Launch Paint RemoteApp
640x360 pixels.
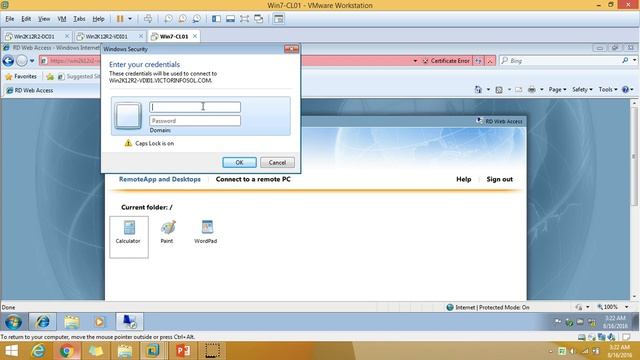click(x=167, y=232)
